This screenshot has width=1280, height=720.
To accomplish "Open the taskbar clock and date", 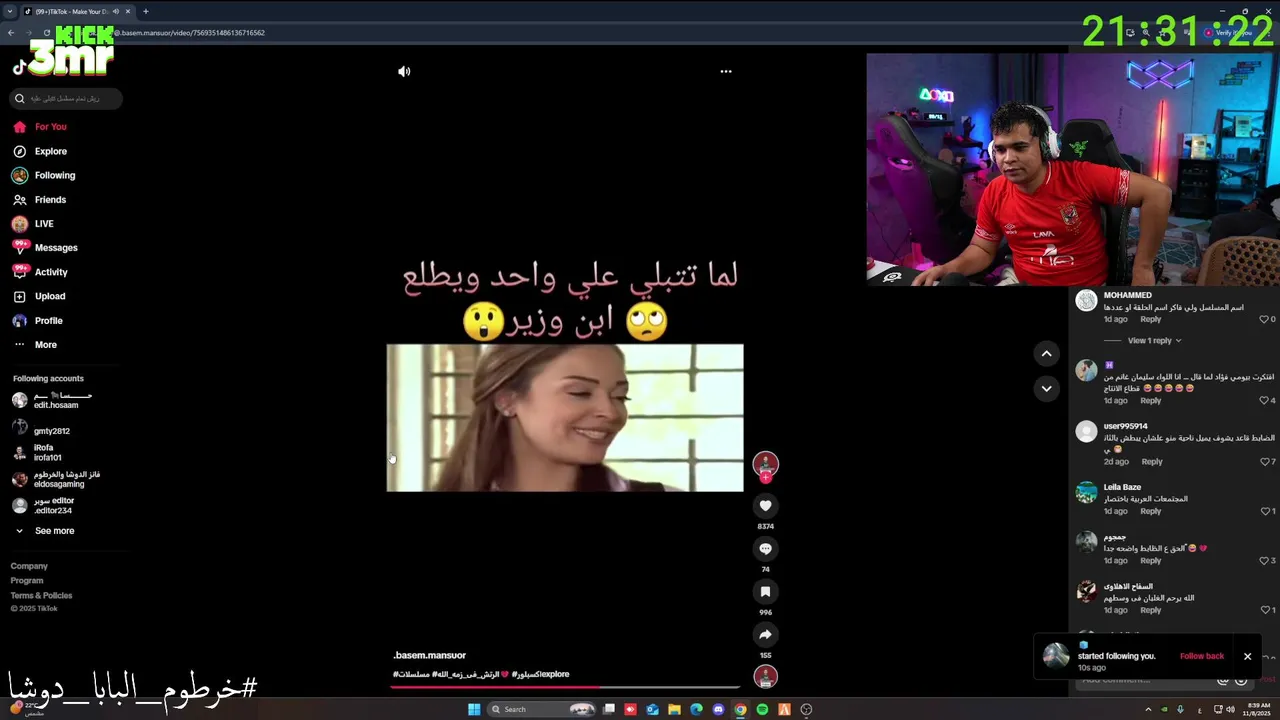I will click(x=1257, y=709).
